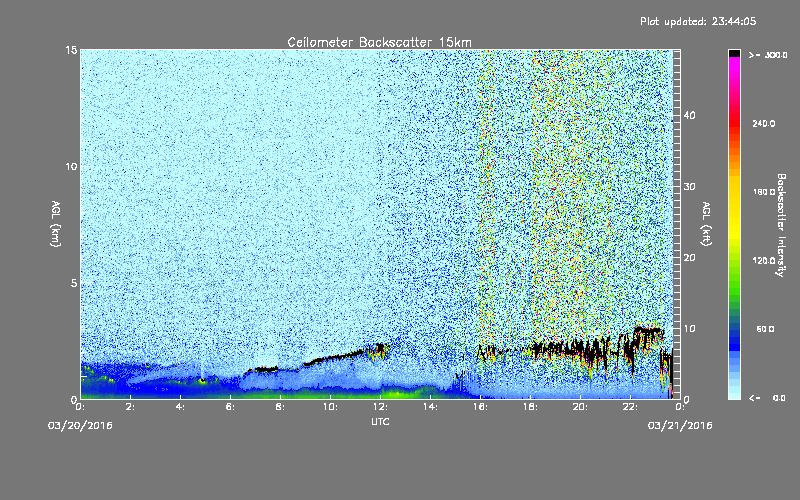Click the red segment of the colorbar

[x=734, y=122]
